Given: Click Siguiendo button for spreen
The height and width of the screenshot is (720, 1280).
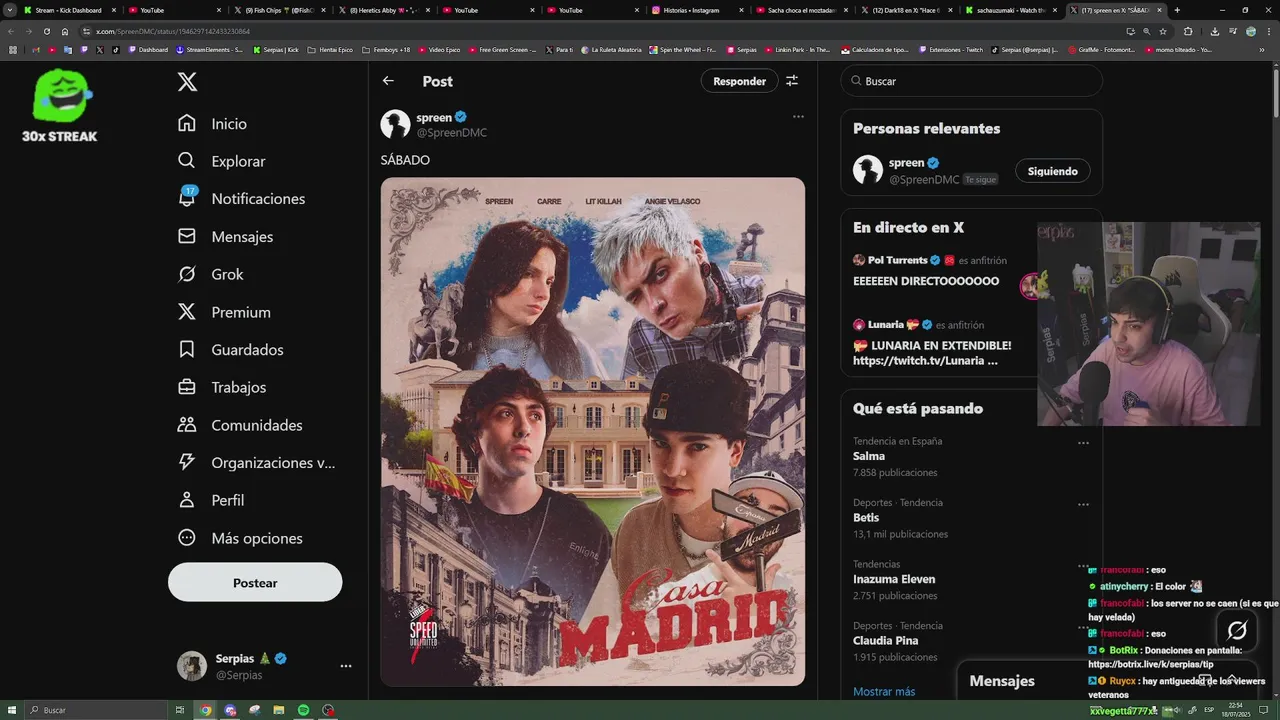Looking at the screenshot, I should point(1052,171).
